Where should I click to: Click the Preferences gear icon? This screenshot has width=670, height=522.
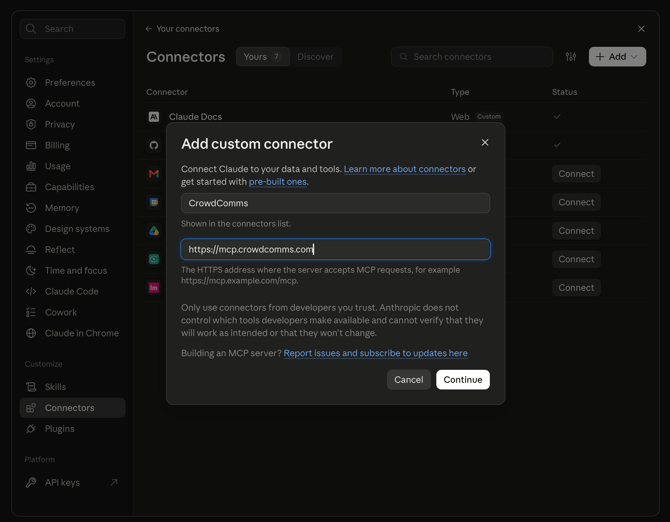click(31, 82)
